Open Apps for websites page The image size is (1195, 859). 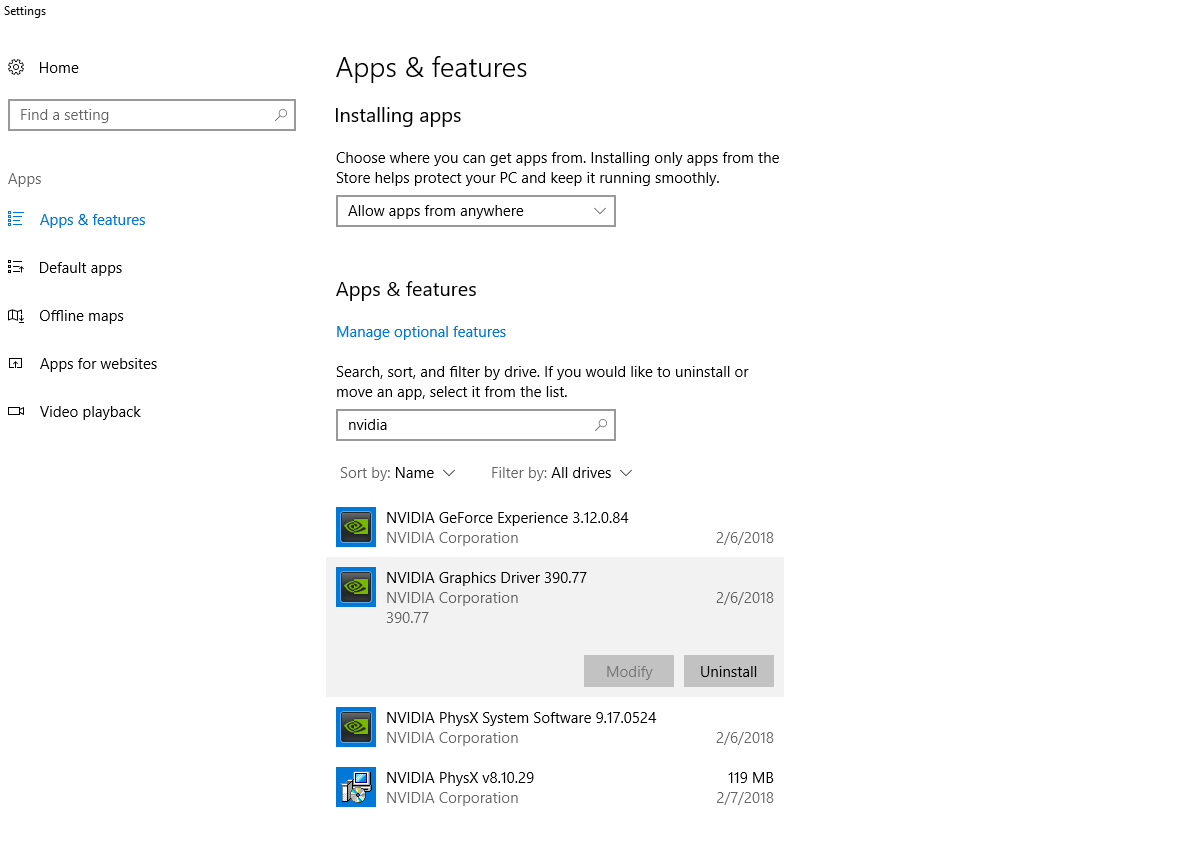coord(98,364)
